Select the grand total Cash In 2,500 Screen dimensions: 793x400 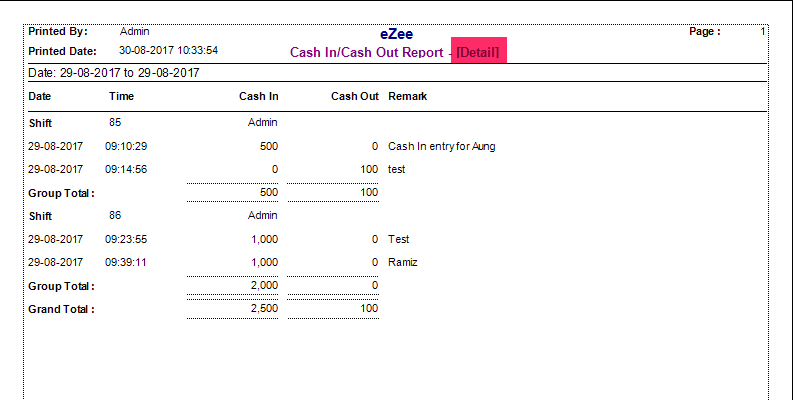coord(265,308)
